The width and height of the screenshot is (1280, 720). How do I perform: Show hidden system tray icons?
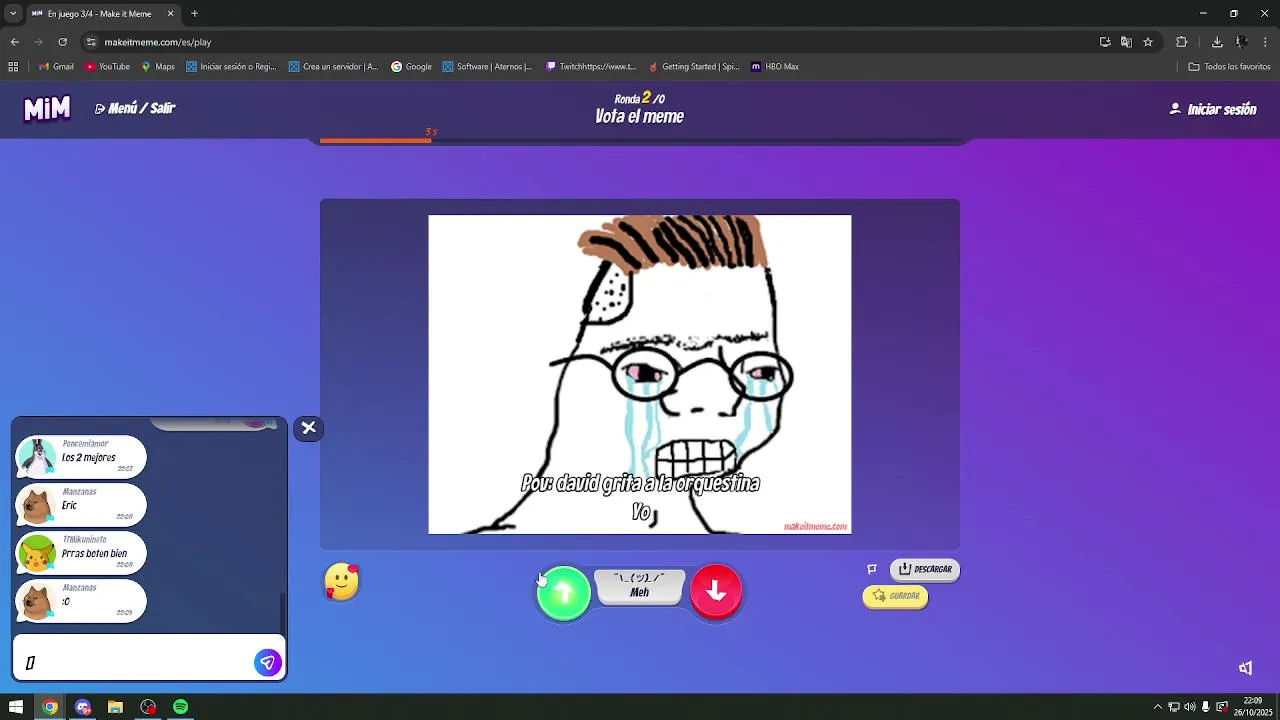pos(1158,707)
